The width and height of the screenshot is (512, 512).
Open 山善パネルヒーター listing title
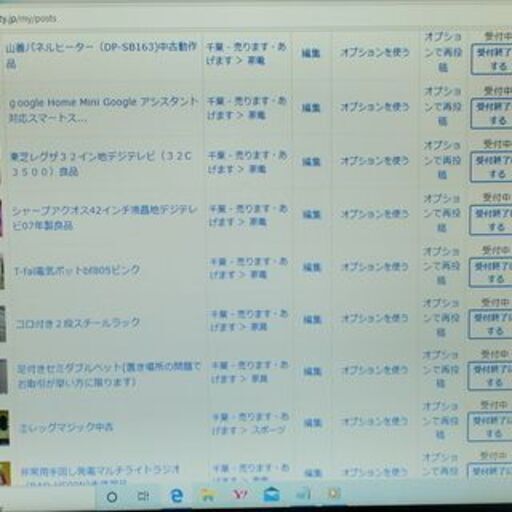[101, 55]
